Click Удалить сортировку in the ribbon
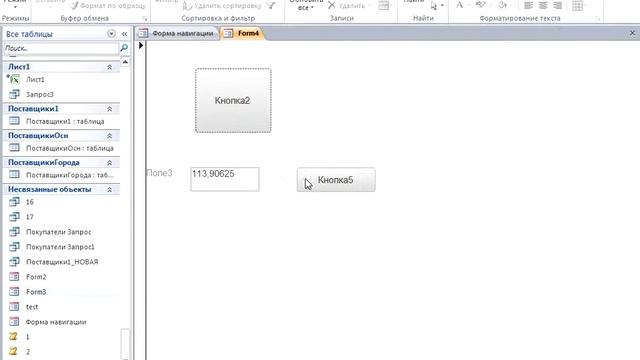Image resolution: width=640 pixels, height=360 pixels. pos(222,6)
